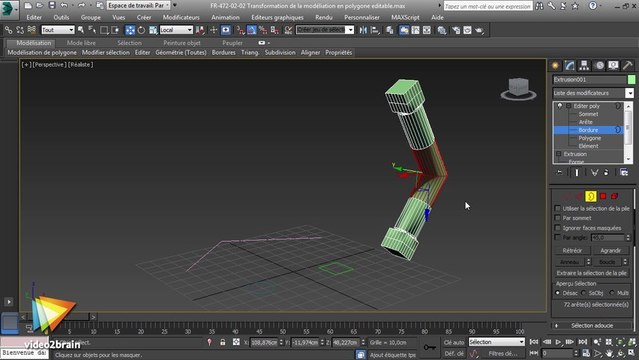
Task: Open the 'Local' coordinate system dropdown
Action: 176,30
